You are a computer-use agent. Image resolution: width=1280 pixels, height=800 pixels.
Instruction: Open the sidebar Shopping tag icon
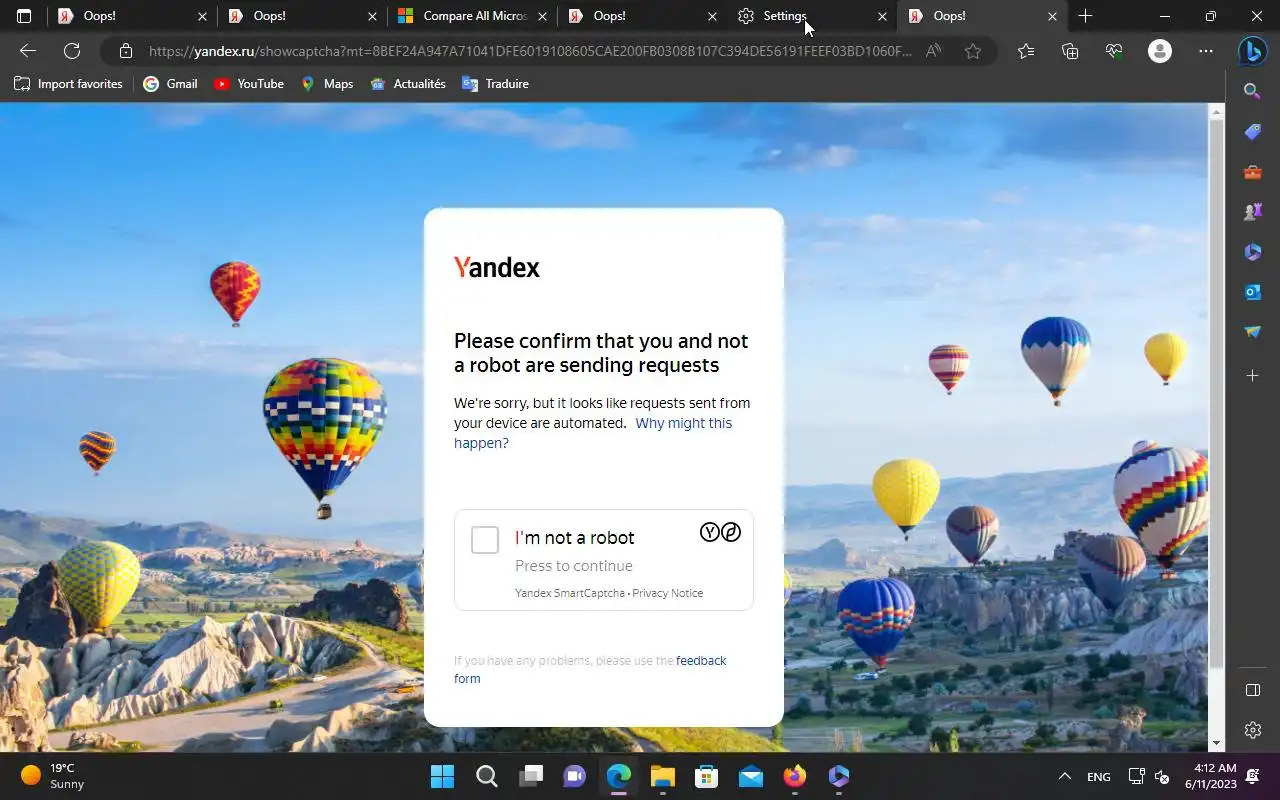(1252, 132)
